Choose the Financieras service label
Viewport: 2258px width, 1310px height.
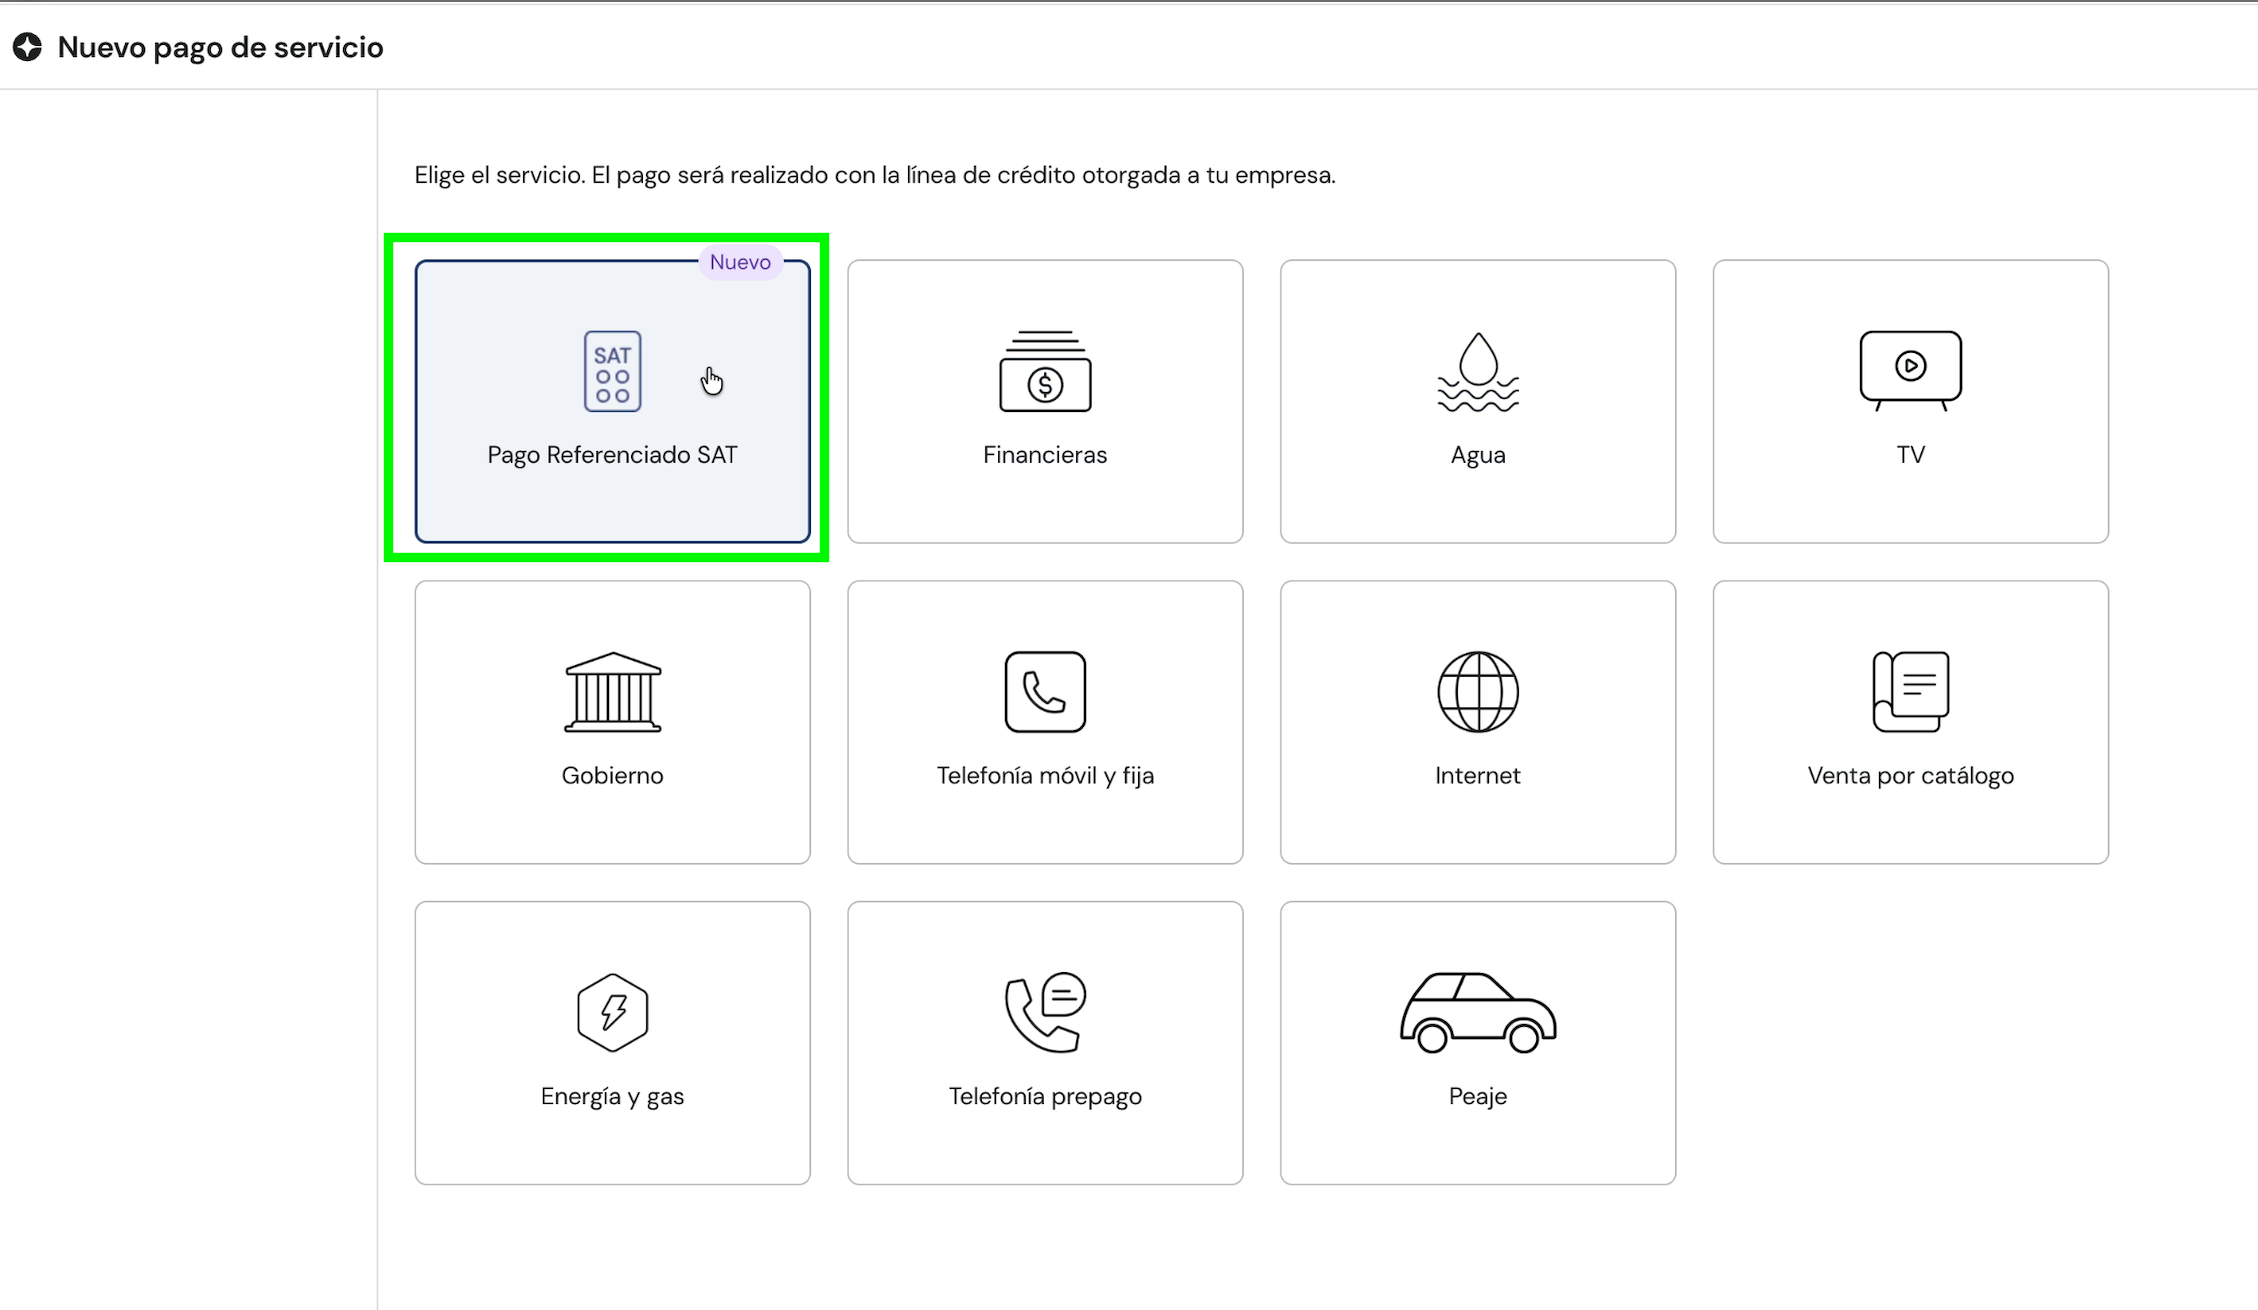click(1045, 455)
